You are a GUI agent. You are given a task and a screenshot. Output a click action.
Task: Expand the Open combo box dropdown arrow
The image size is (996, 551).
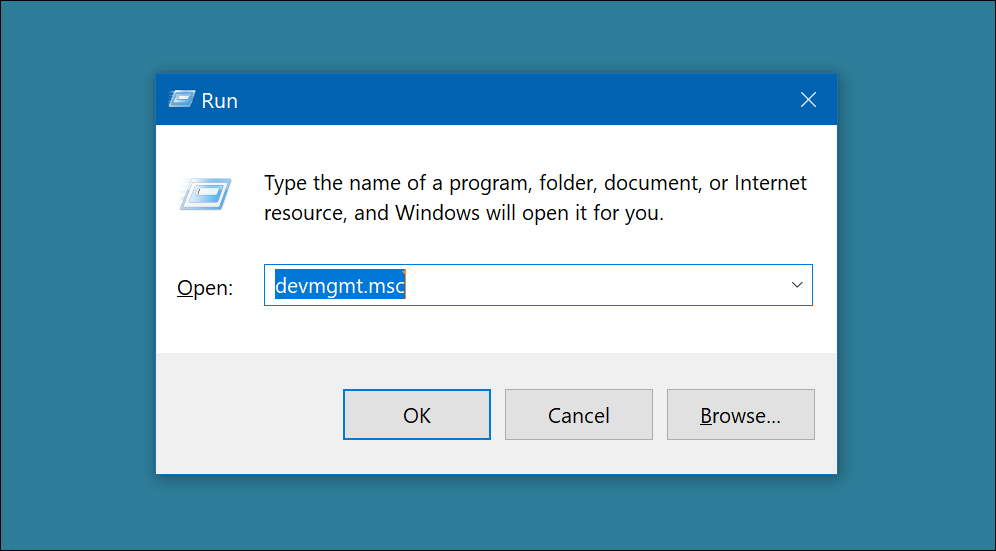pos(797,285)
